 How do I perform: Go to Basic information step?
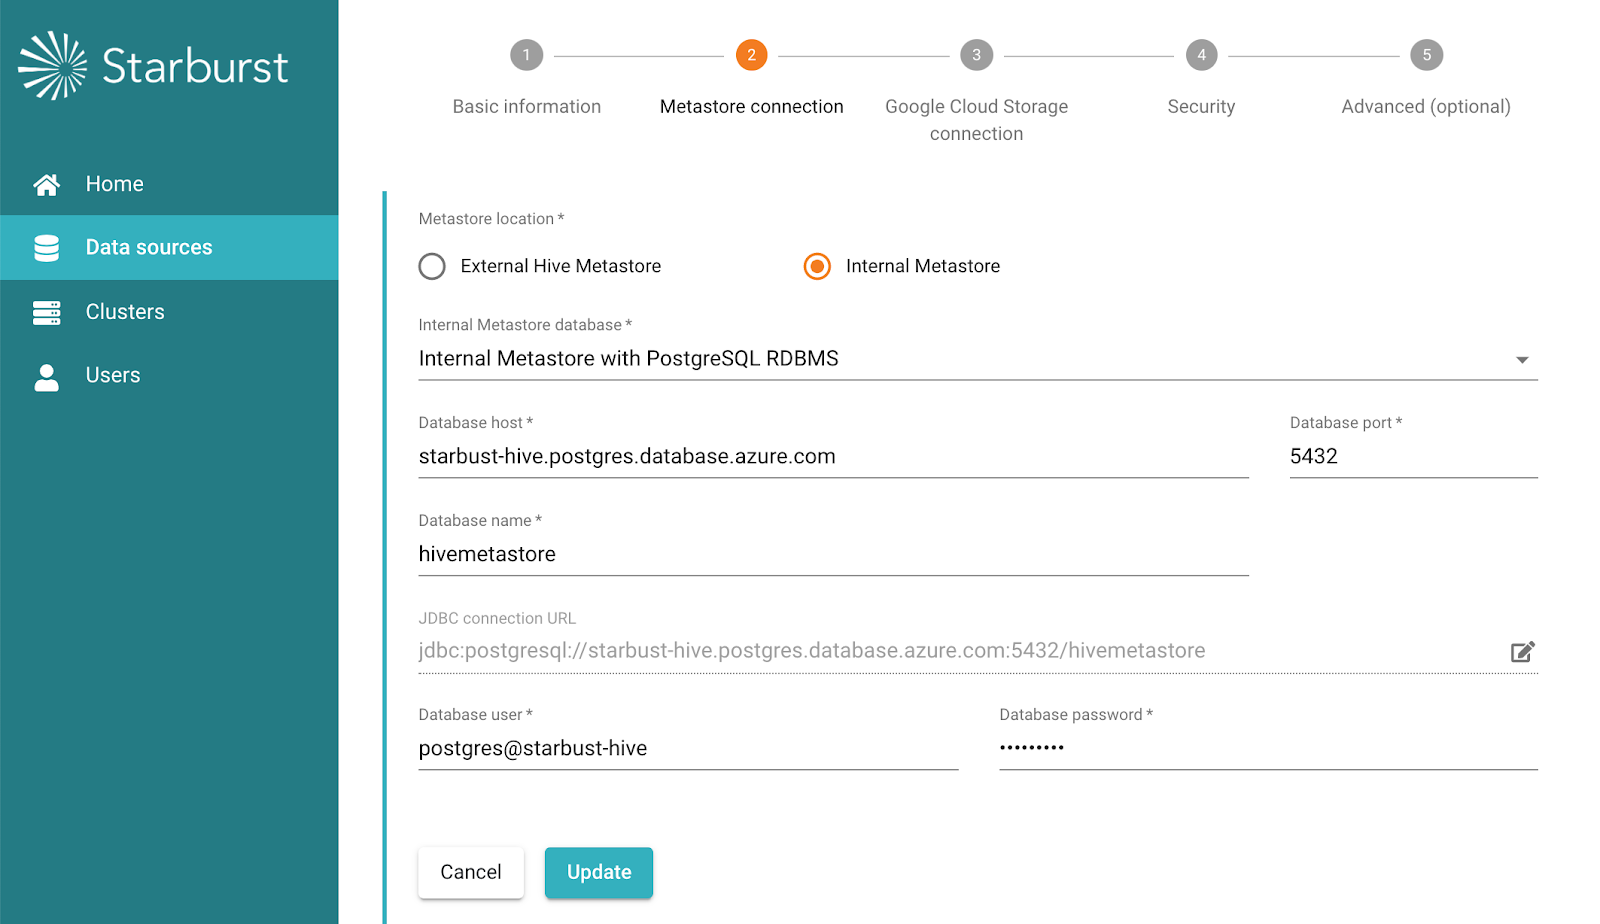click(x=527, y=55)
